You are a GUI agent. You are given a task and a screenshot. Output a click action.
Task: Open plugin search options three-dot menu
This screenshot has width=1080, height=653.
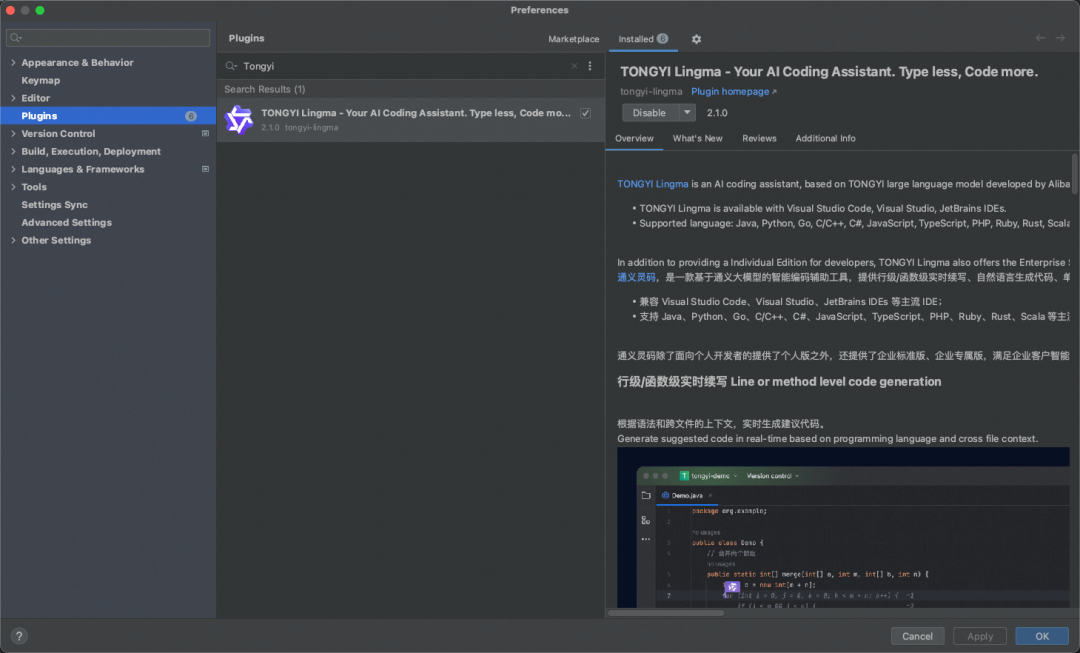pyautogui.click(x=590, y=66)
